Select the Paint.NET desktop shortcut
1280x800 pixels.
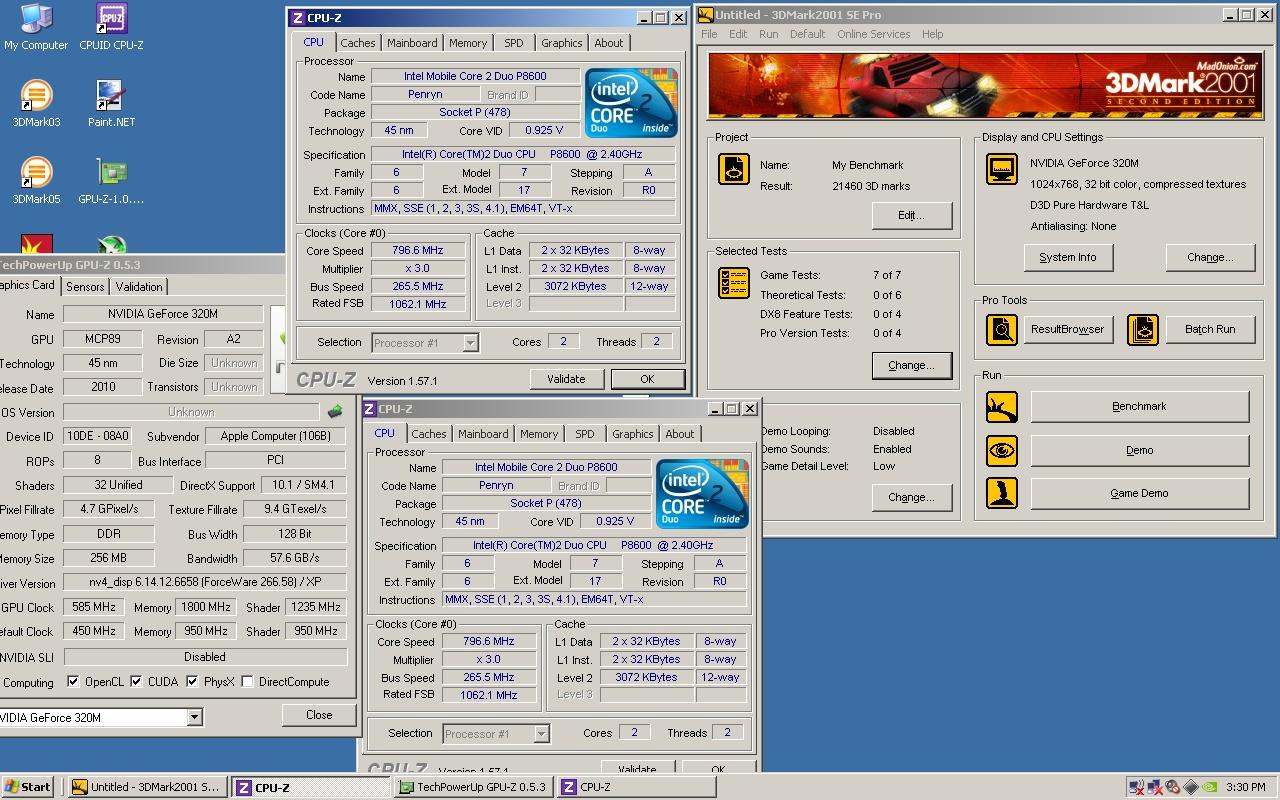[x=111, y=104]
